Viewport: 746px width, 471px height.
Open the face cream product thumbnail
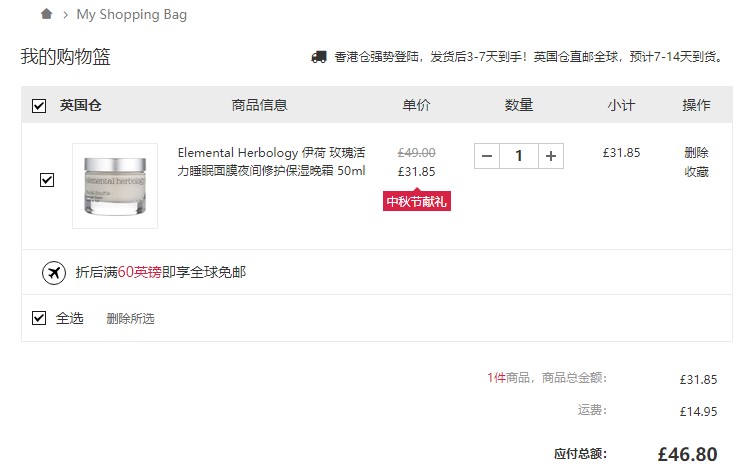pos(115,186)
